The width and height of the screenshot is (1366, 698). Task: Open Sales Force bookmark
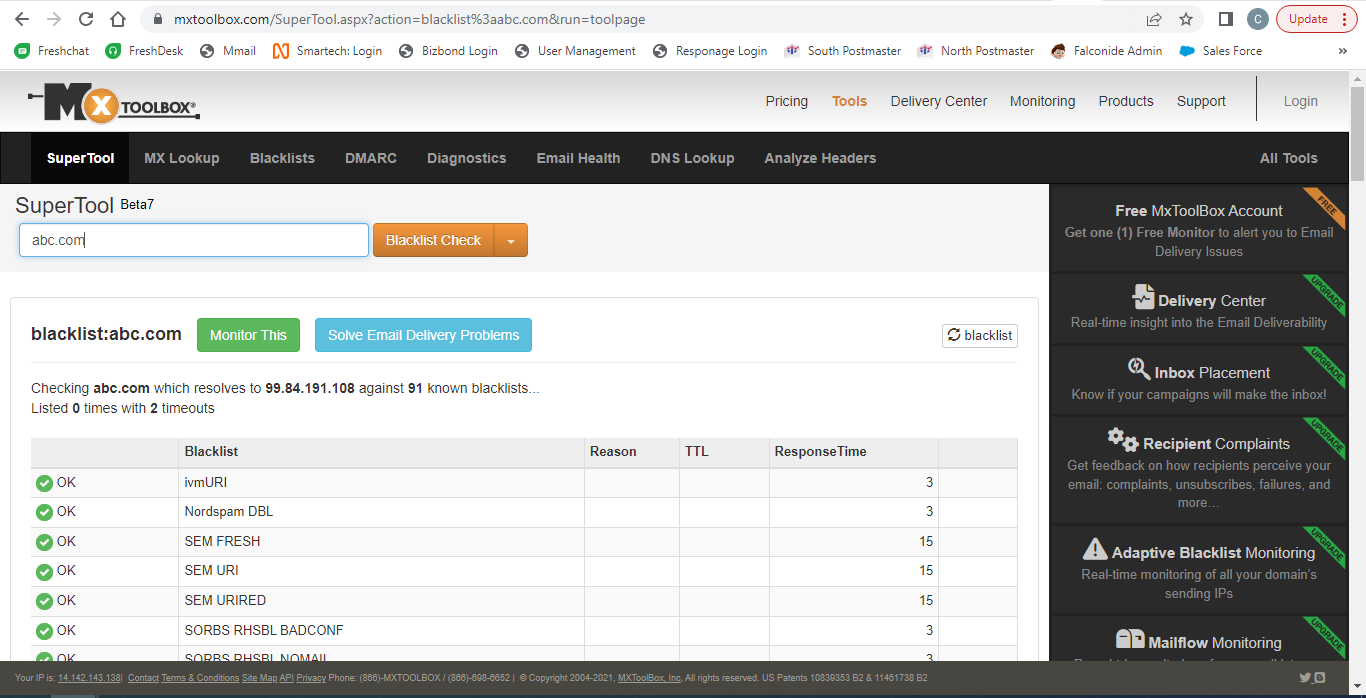[x=1221, y=51]
